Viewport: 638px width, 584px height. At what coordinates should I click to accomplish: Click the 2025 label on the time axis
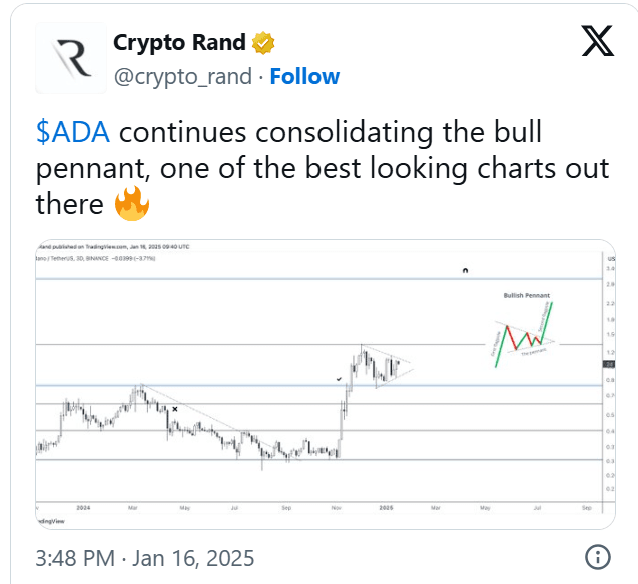tap(383, 507)
